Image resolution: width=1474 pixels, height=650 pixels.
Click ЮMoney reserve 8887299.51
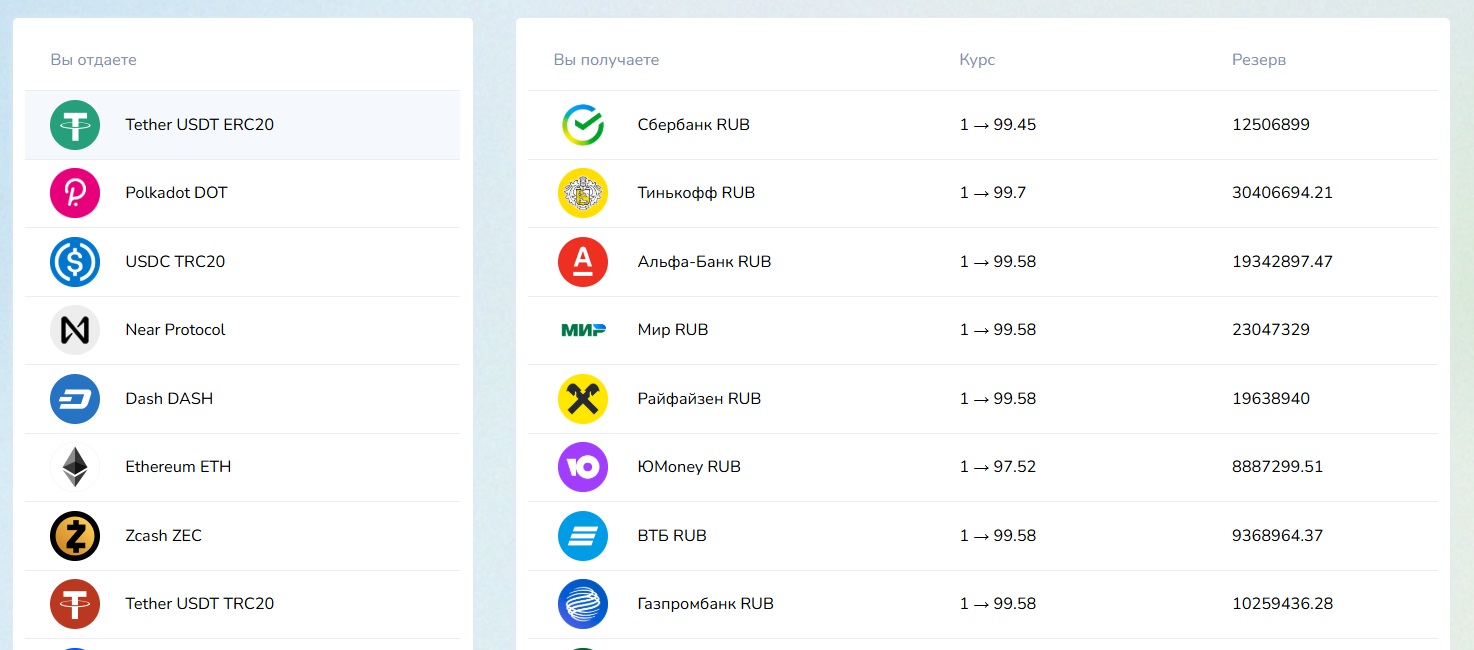1278,467
